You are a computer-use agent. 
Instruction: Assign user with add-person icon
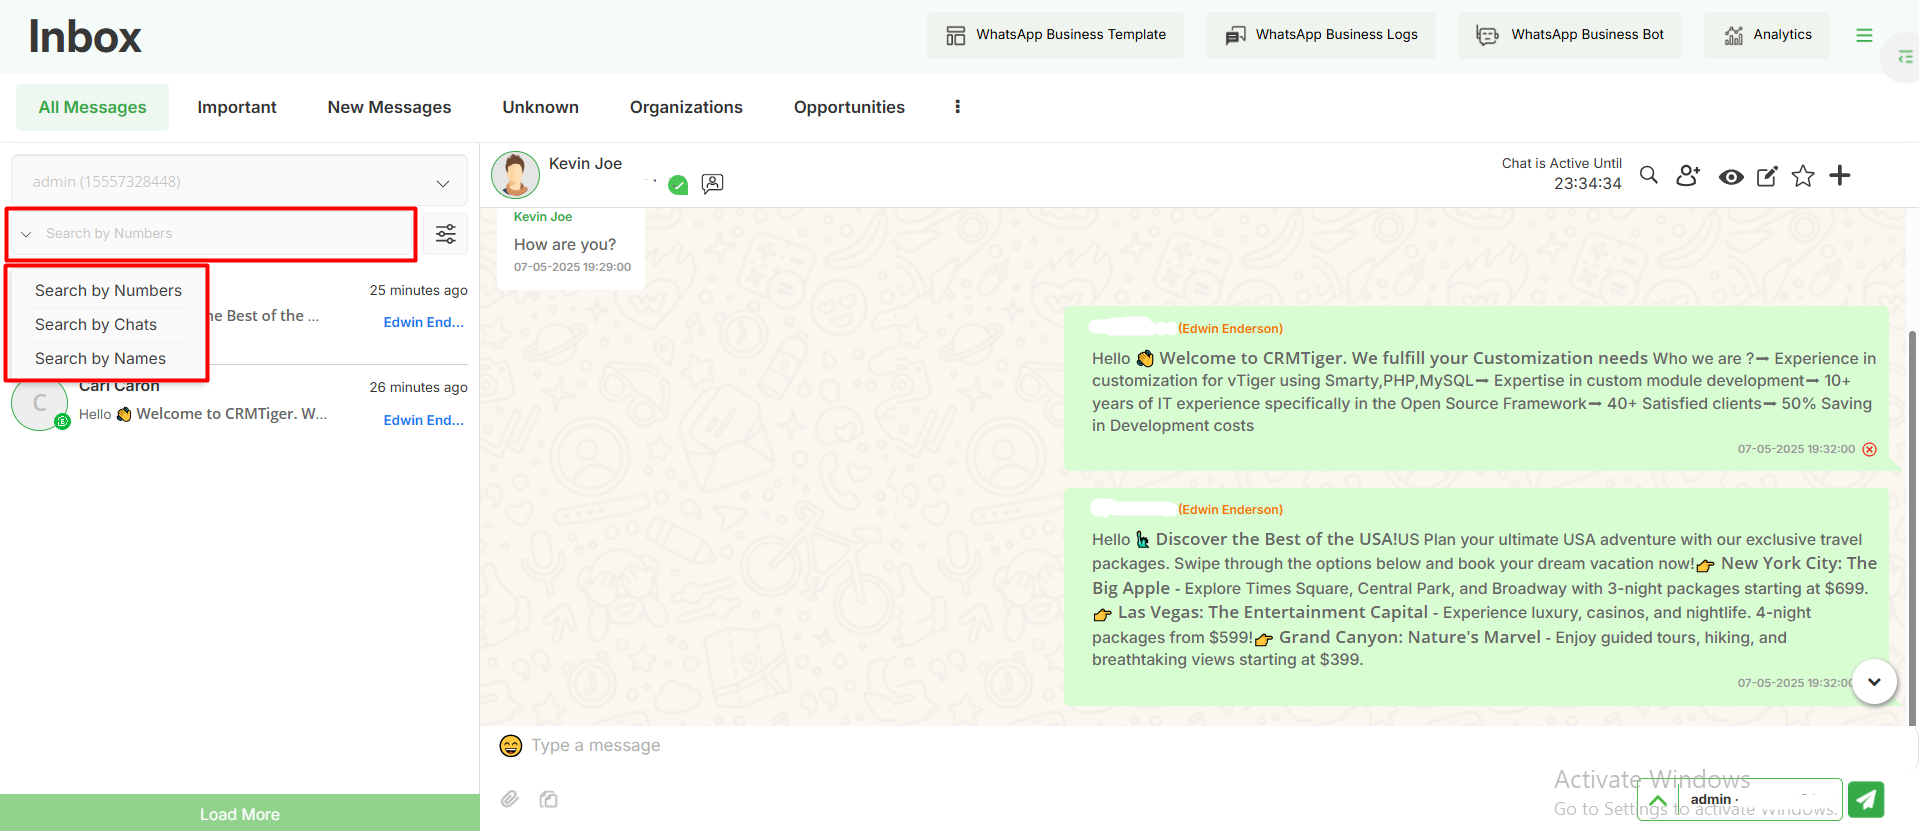[1688, 176]
